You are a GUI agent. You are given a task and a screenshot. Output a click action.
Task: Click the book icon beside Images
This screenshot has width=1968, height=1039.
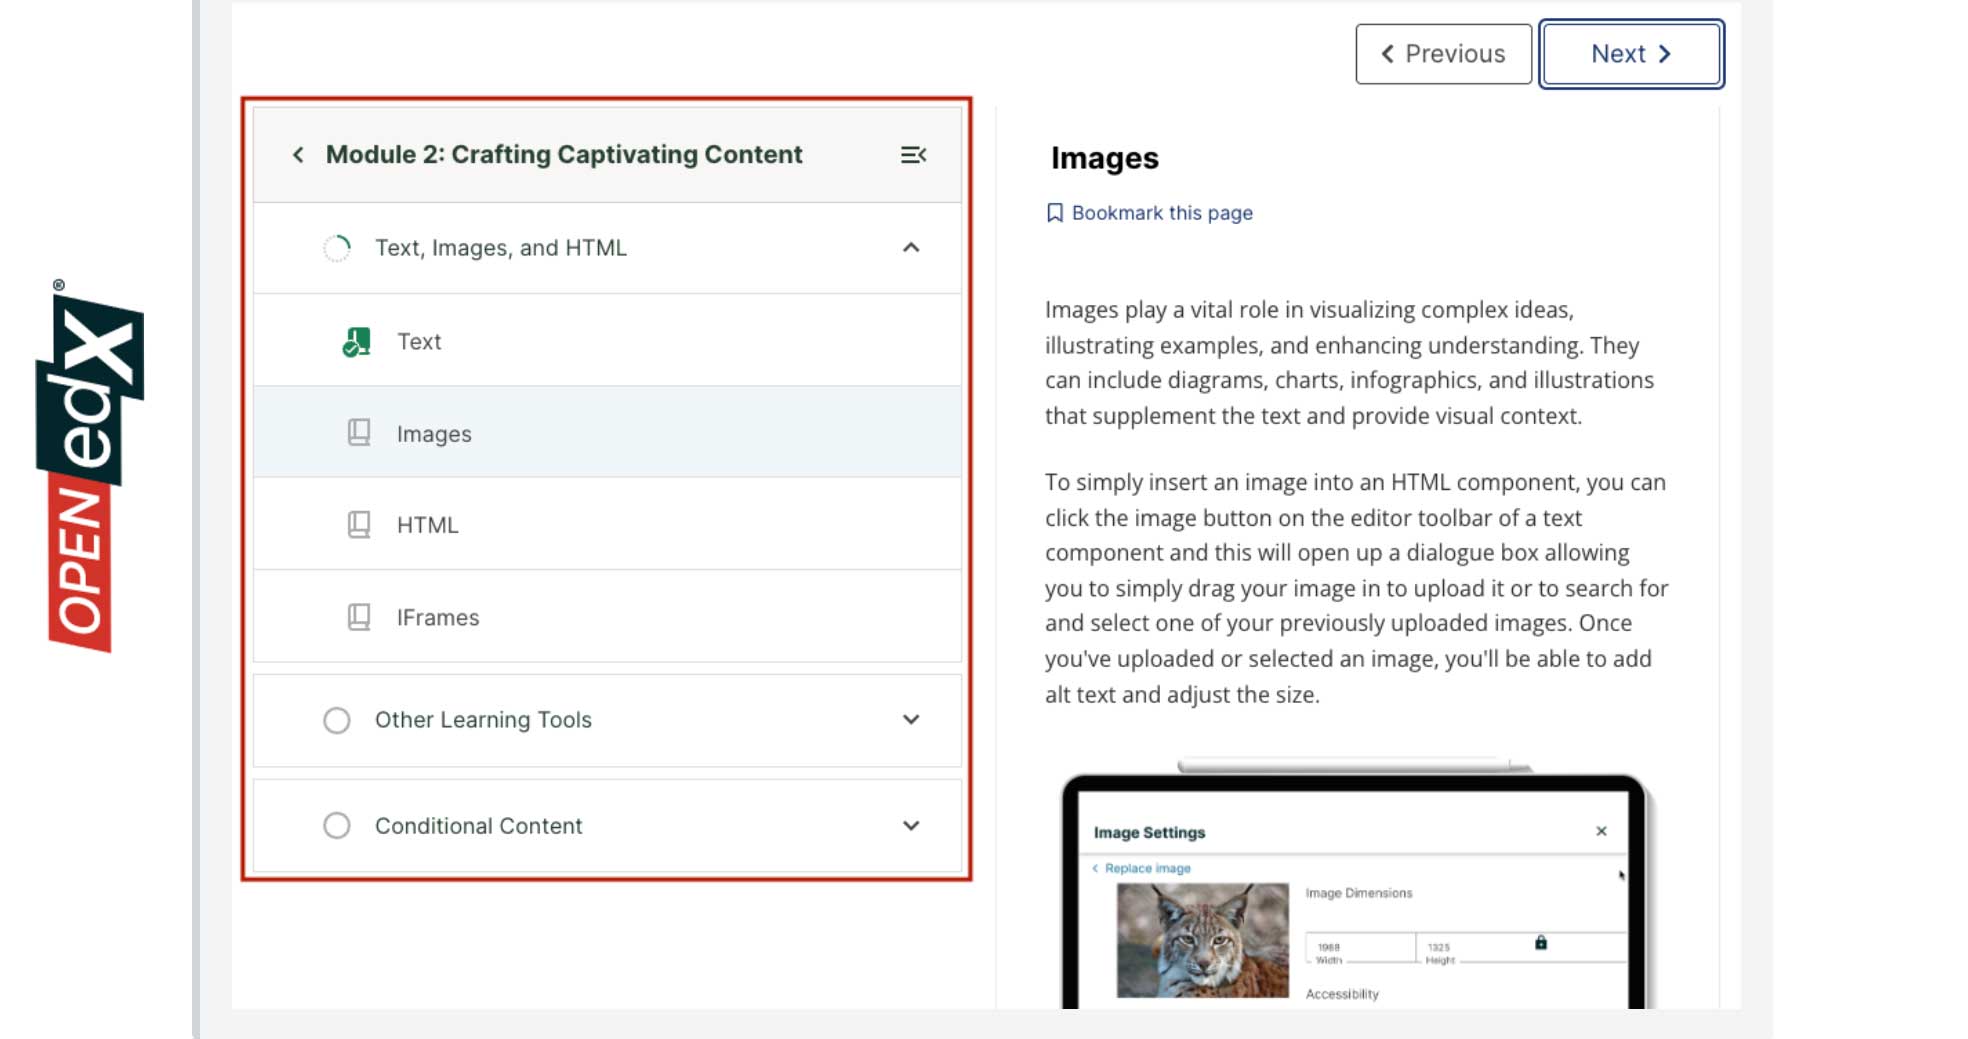click(356, 432)
